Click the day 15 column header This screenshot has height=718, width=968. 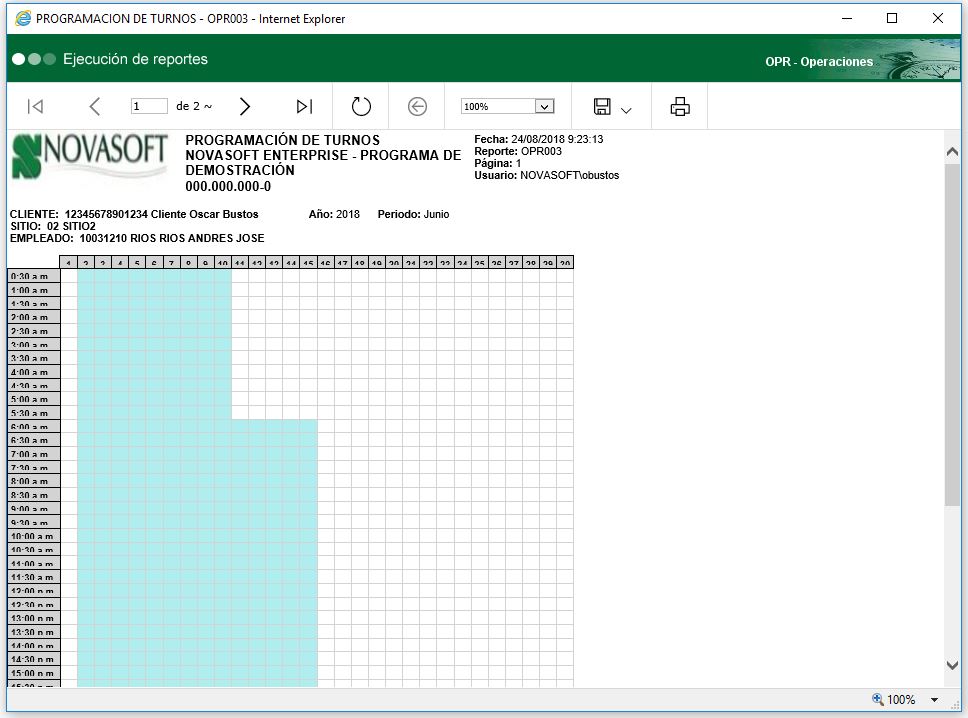[308, 262]
